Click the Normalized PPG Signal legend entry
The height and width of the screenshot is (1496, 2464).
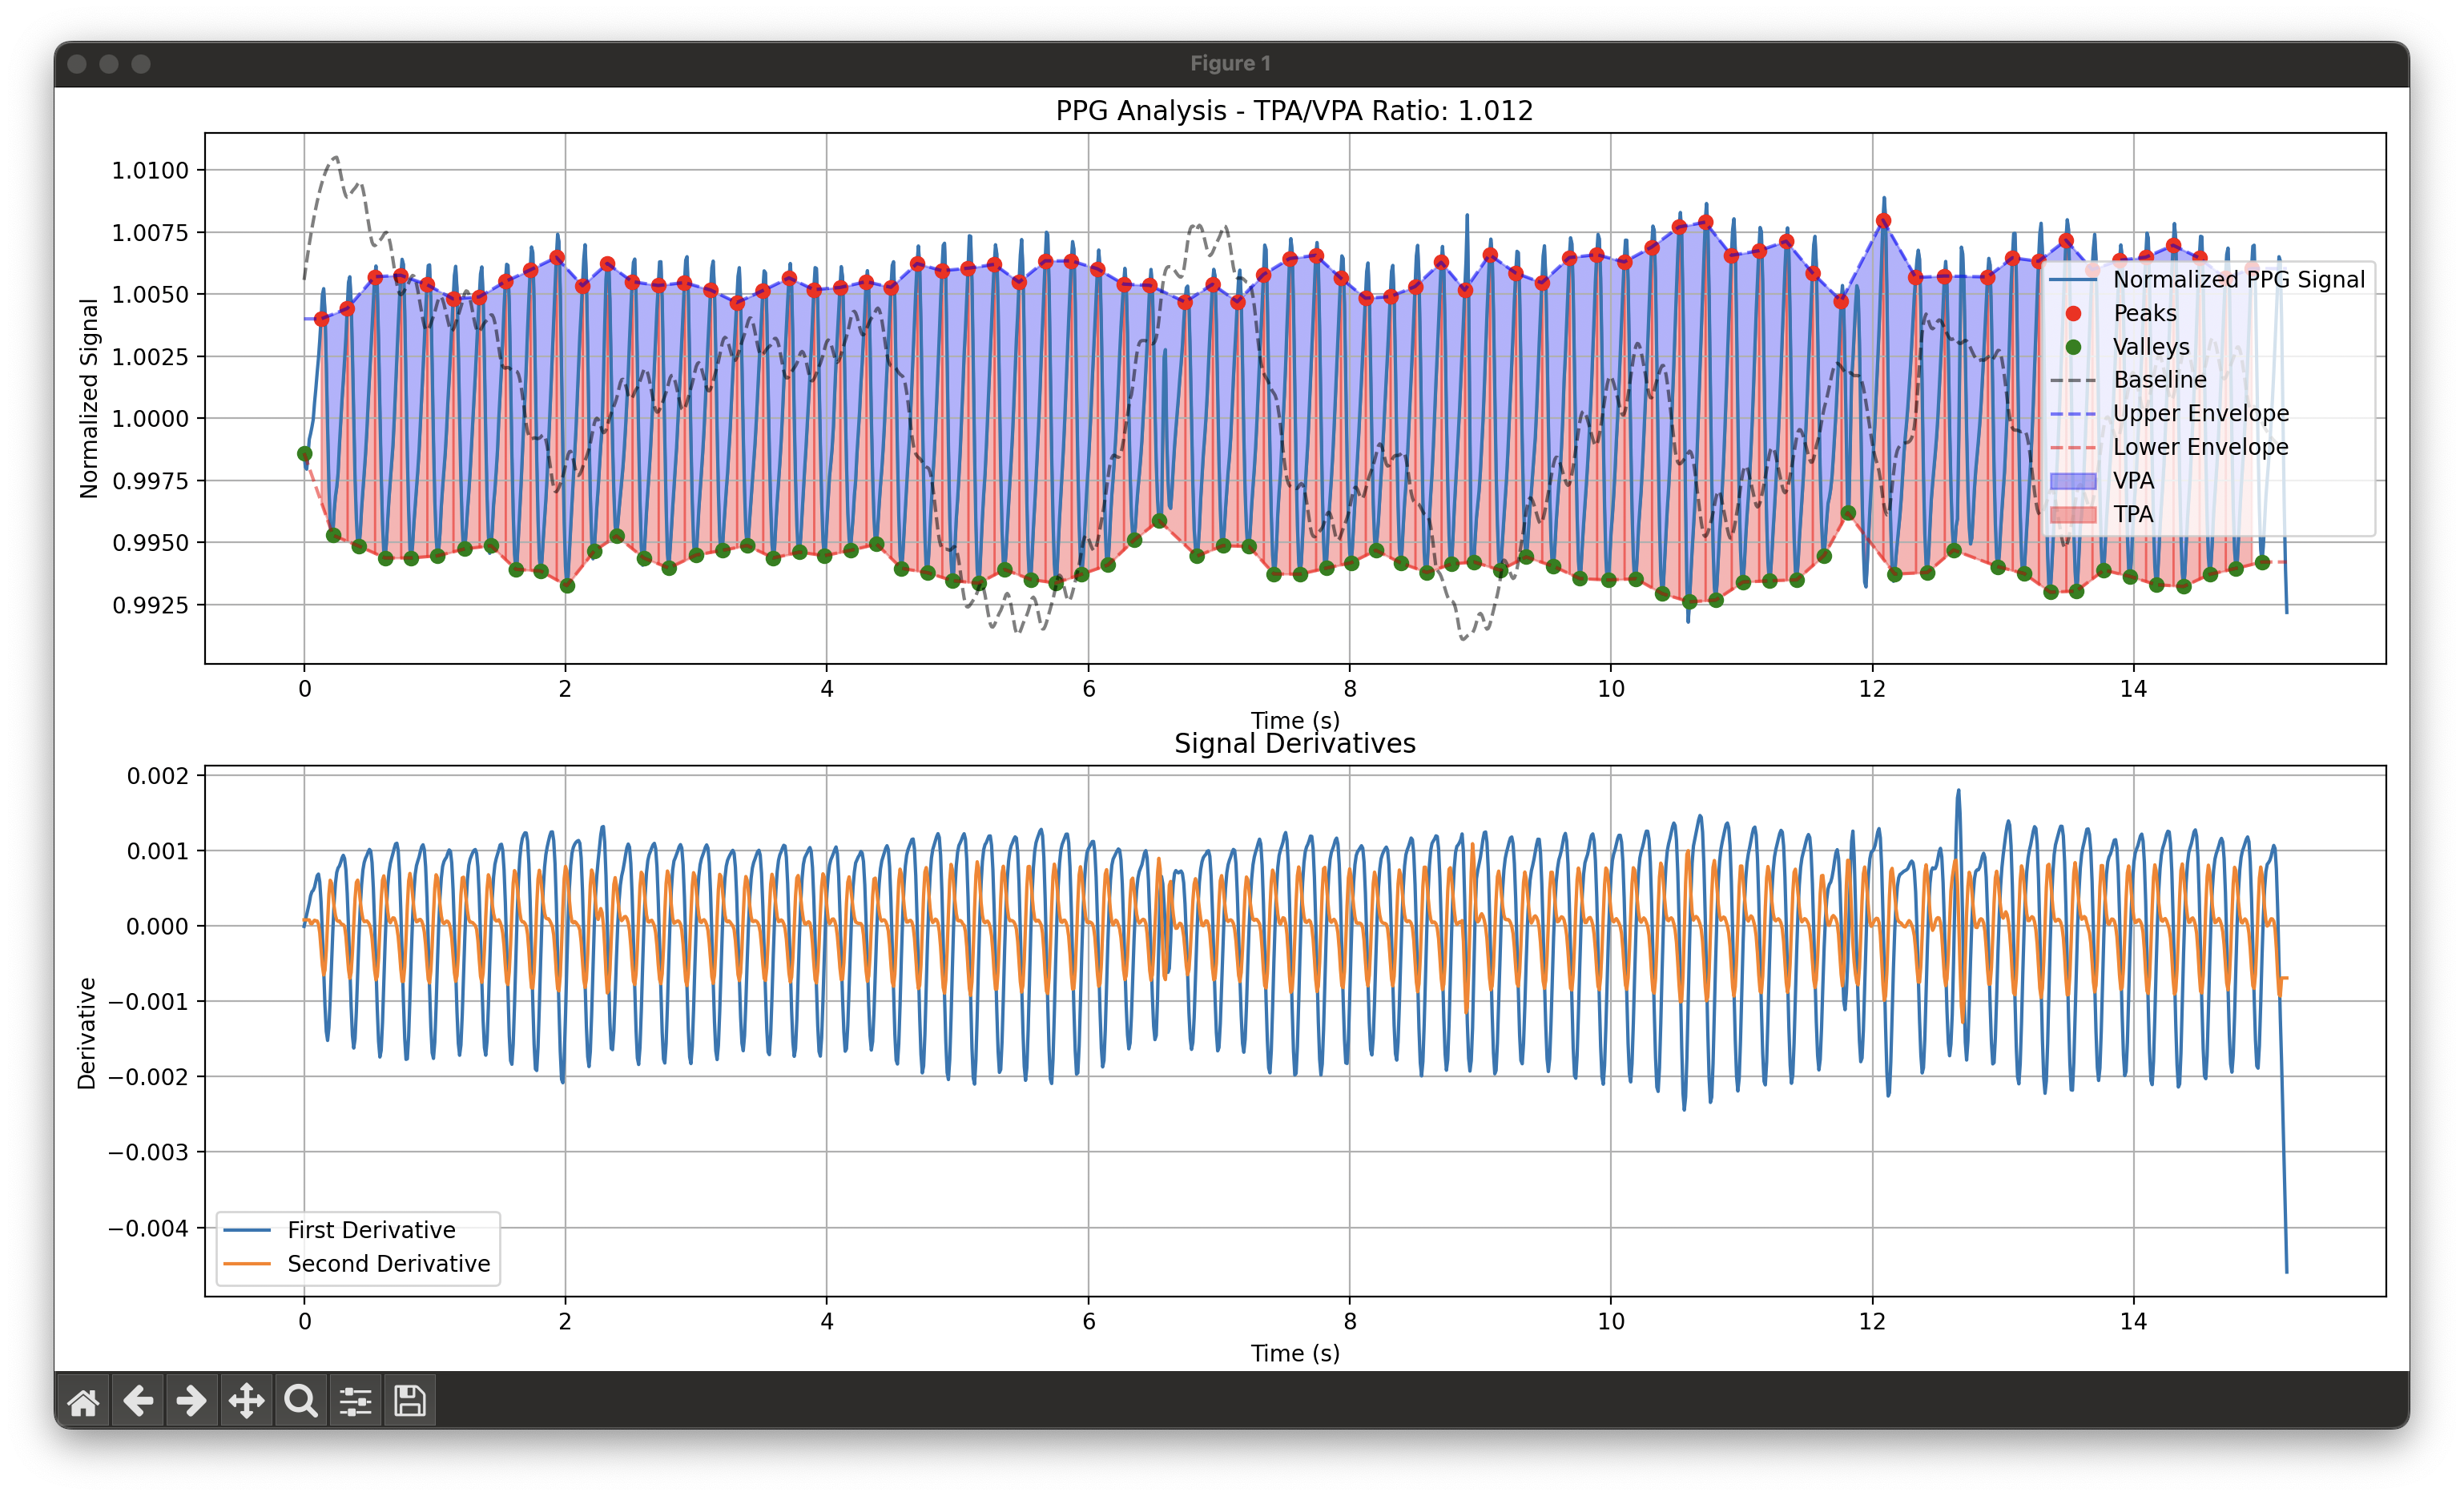tap(2238, 280)
